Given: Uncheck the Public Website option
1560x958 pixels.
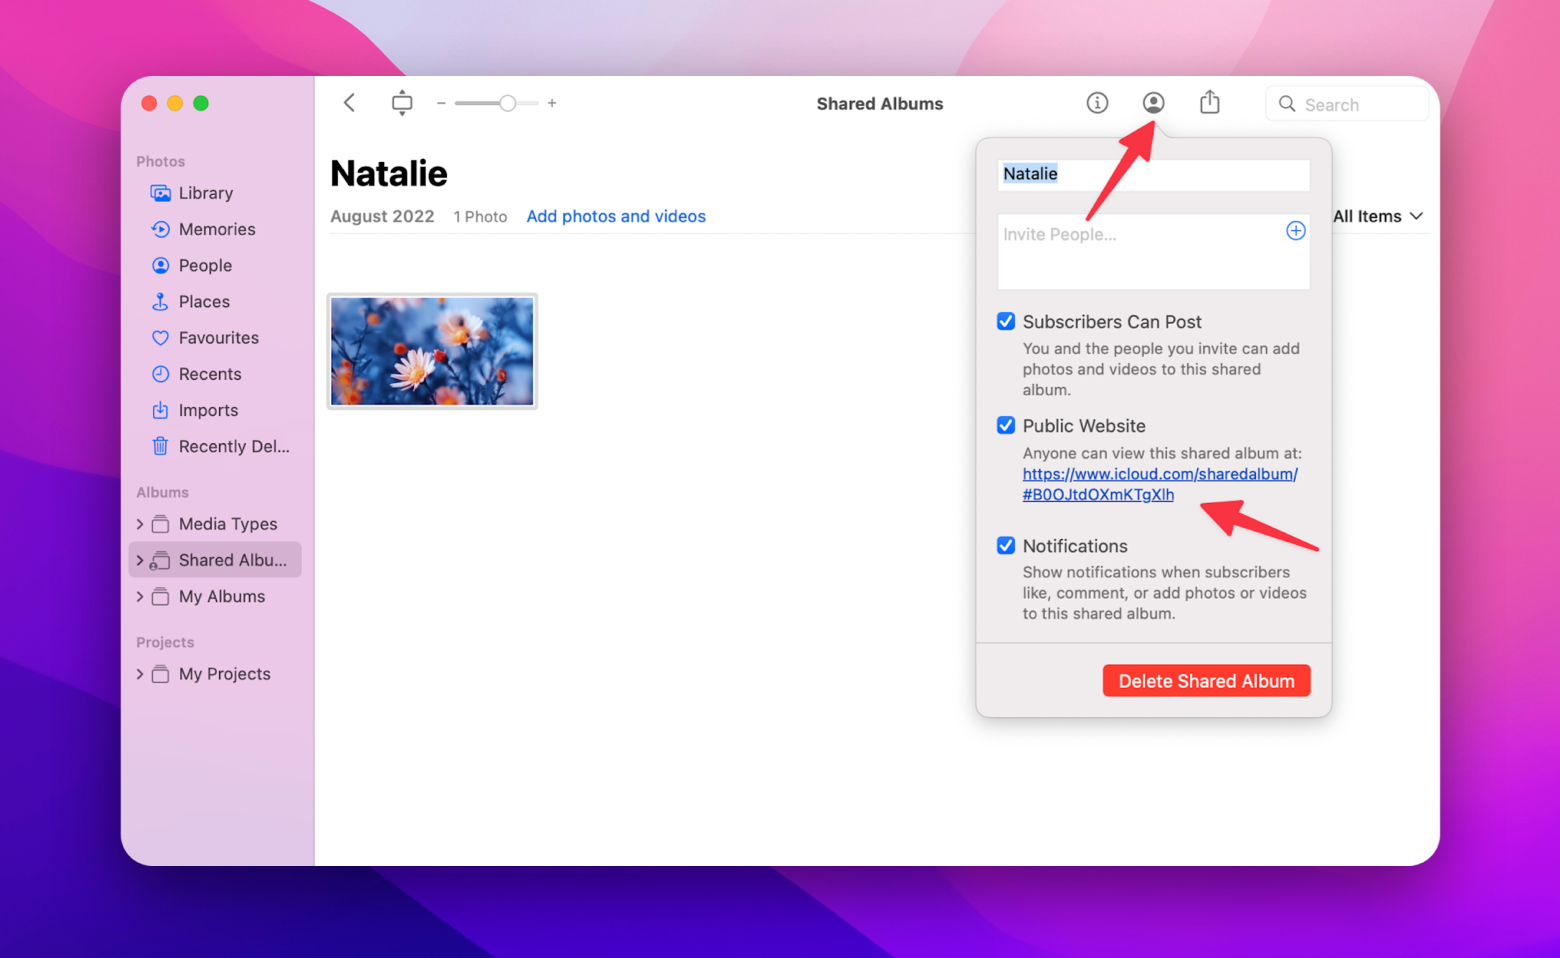Looking at the screenshot, I should [x=1005, y=425].
